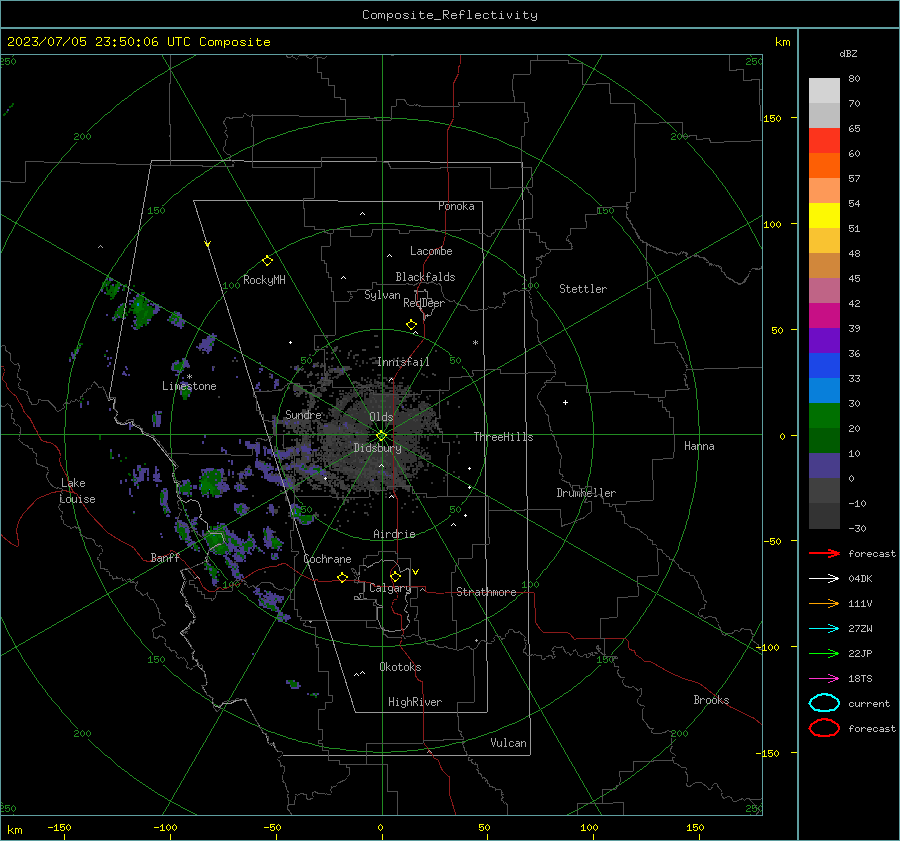Screen dimensions: 900x841
Task: Click the green reflectivity cell north of Banff
Action: click(212, 482)
